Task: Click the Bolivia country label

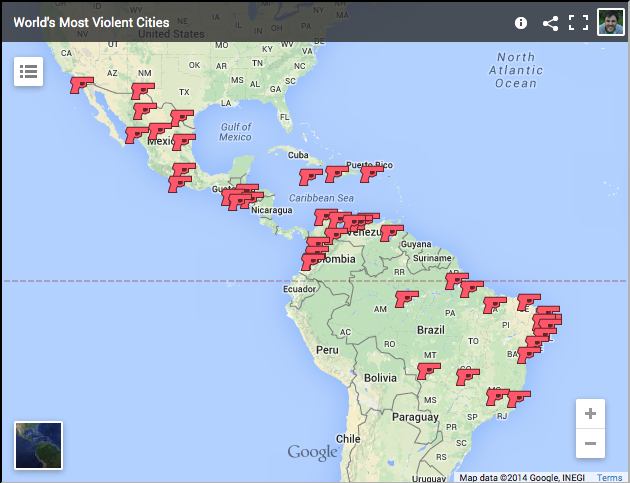Action: click(x=380, y=378)
